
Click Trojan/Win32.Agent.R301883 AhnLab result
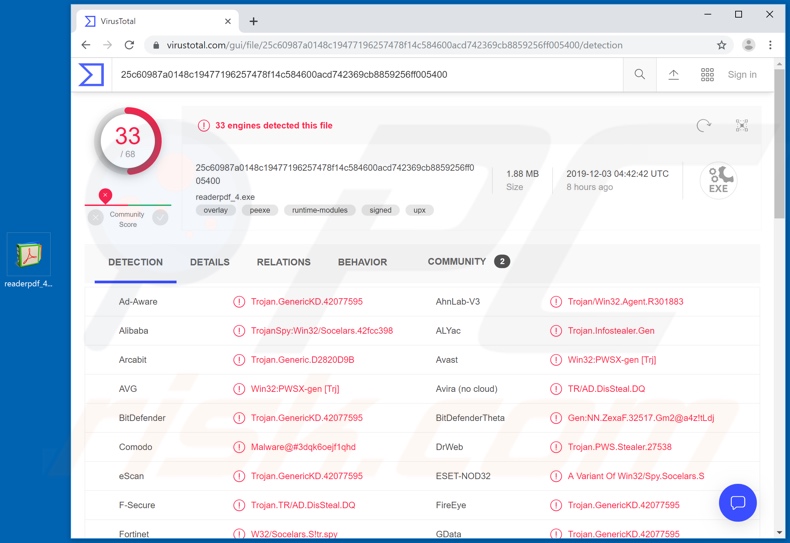coord(625,302)
